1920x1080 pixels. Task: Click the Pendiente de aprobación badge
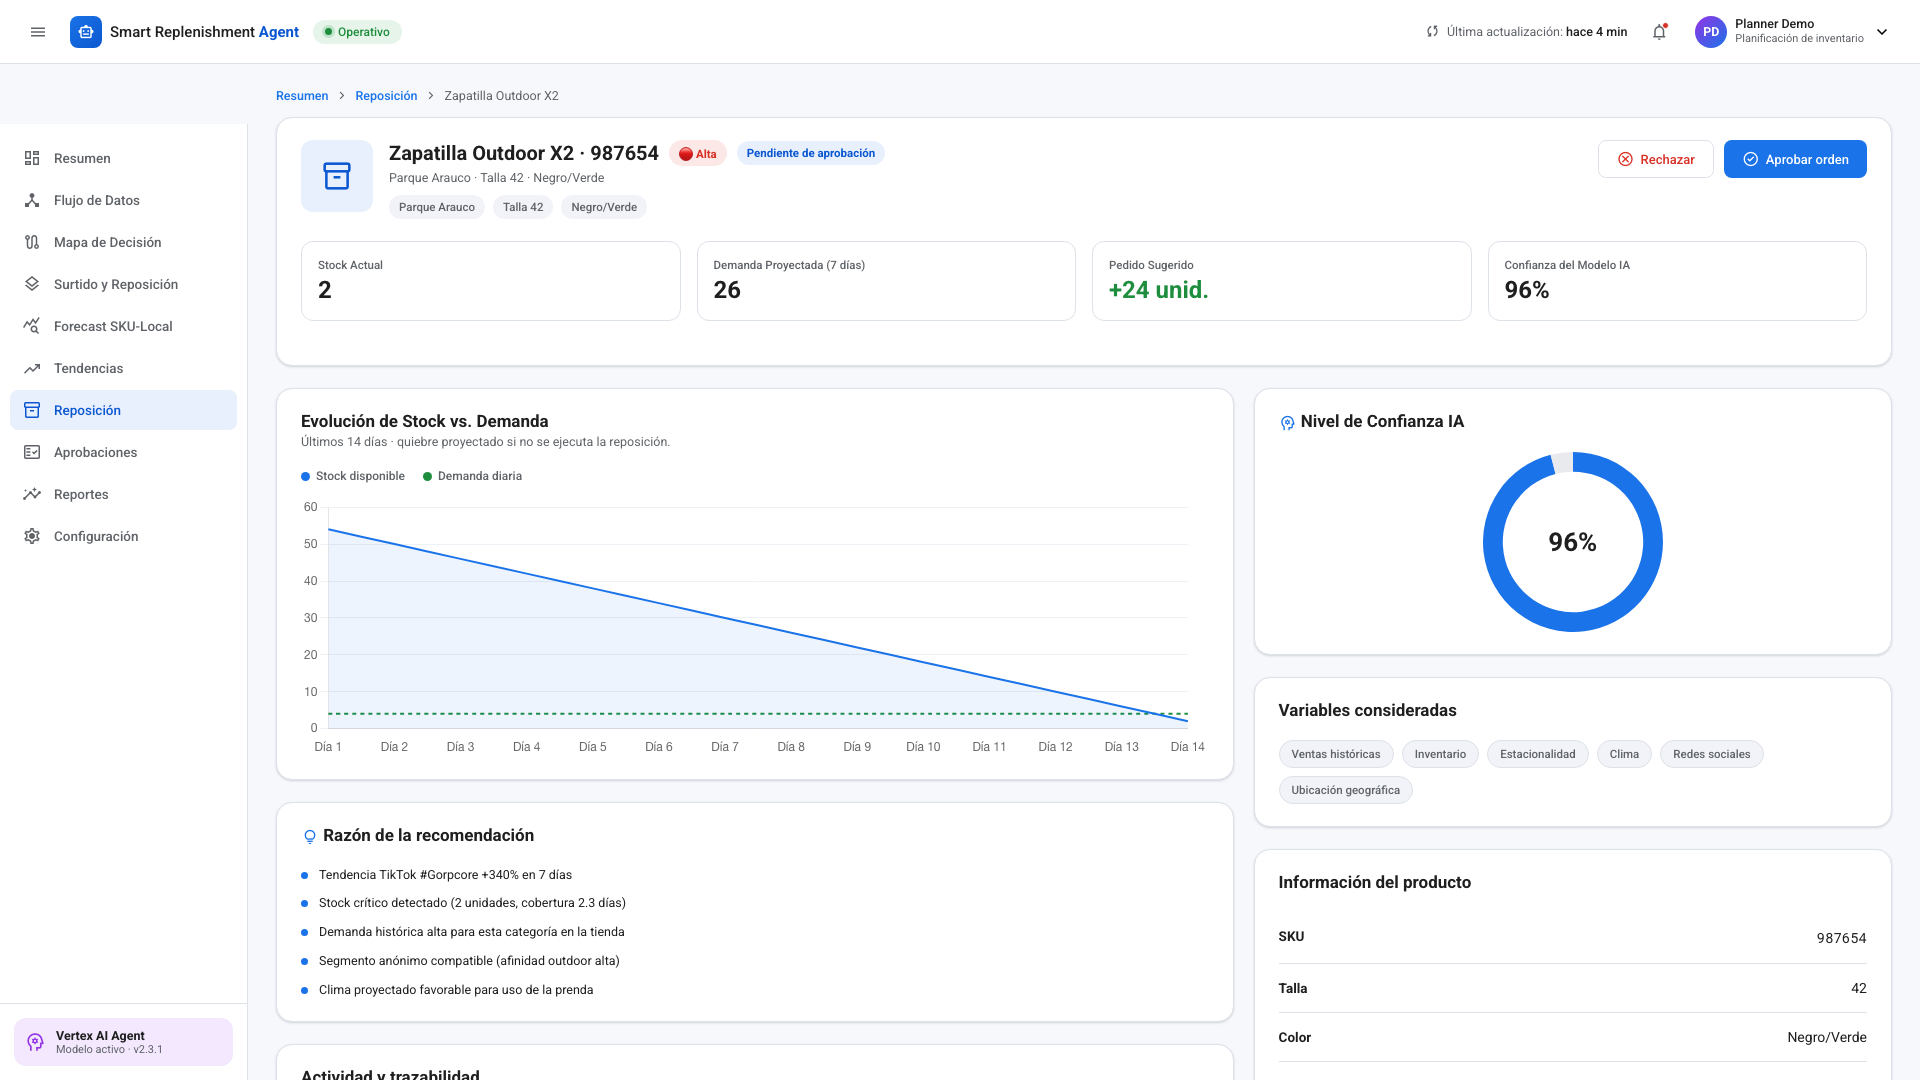point(810,153)
